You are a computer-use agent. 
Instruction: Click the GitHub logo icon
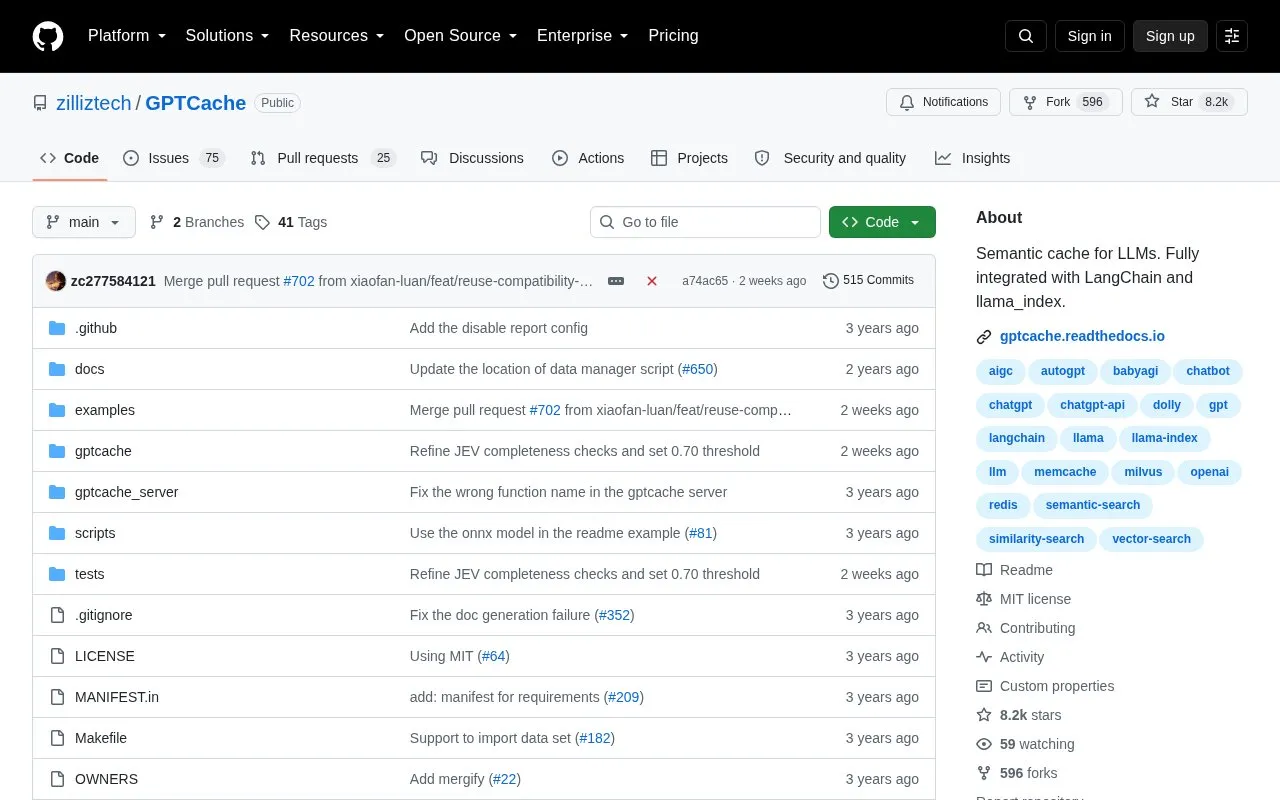click(48, 36)
